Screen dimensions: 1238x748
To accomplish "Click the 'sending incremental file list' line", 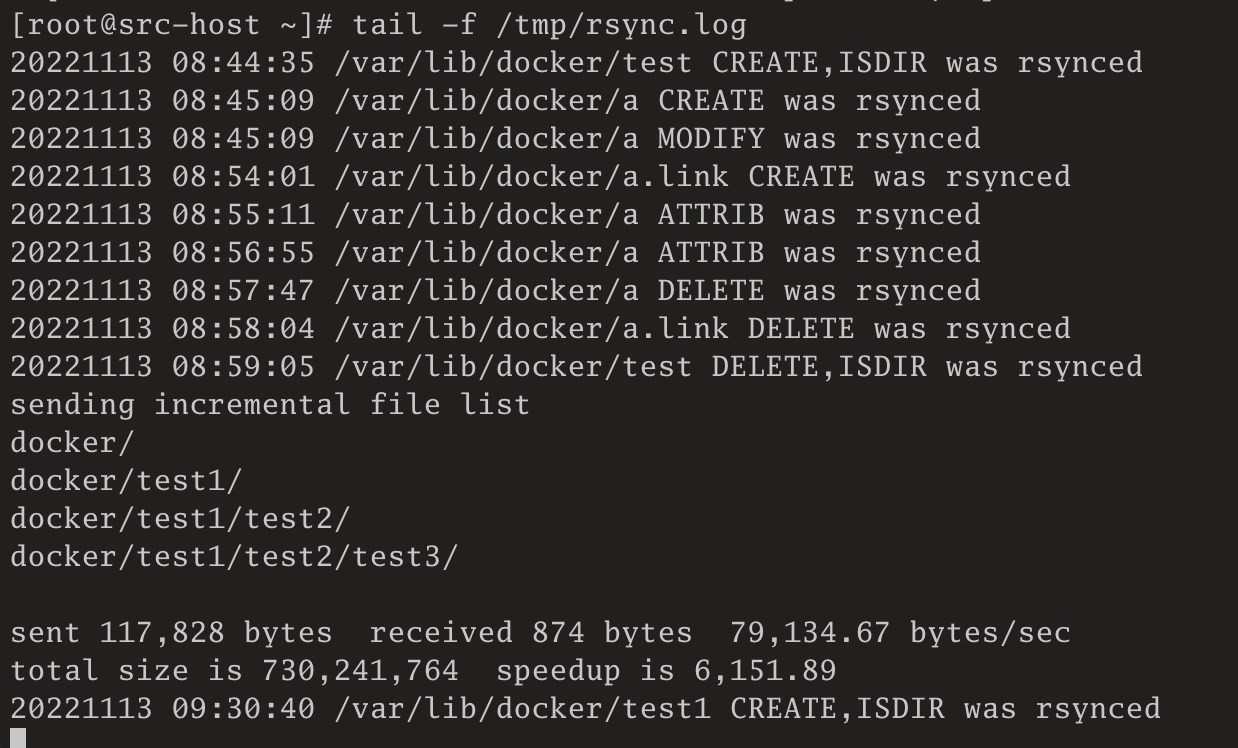I will click(x=270, y=405).
